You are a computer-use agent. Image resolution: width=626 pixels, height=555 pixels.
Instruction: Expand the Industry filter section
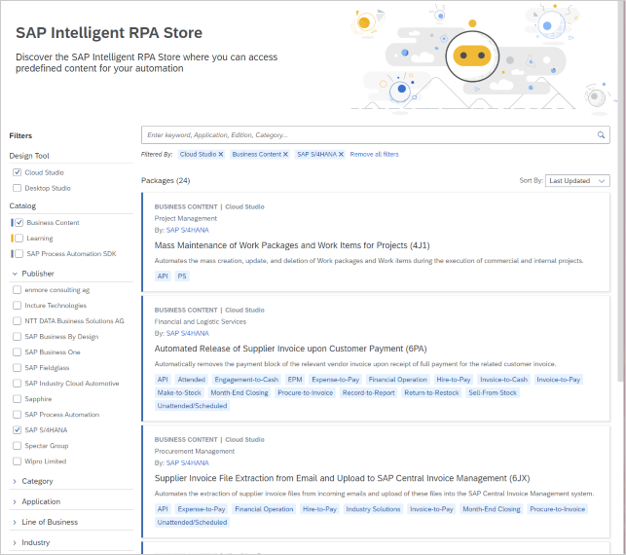(15, 543)
